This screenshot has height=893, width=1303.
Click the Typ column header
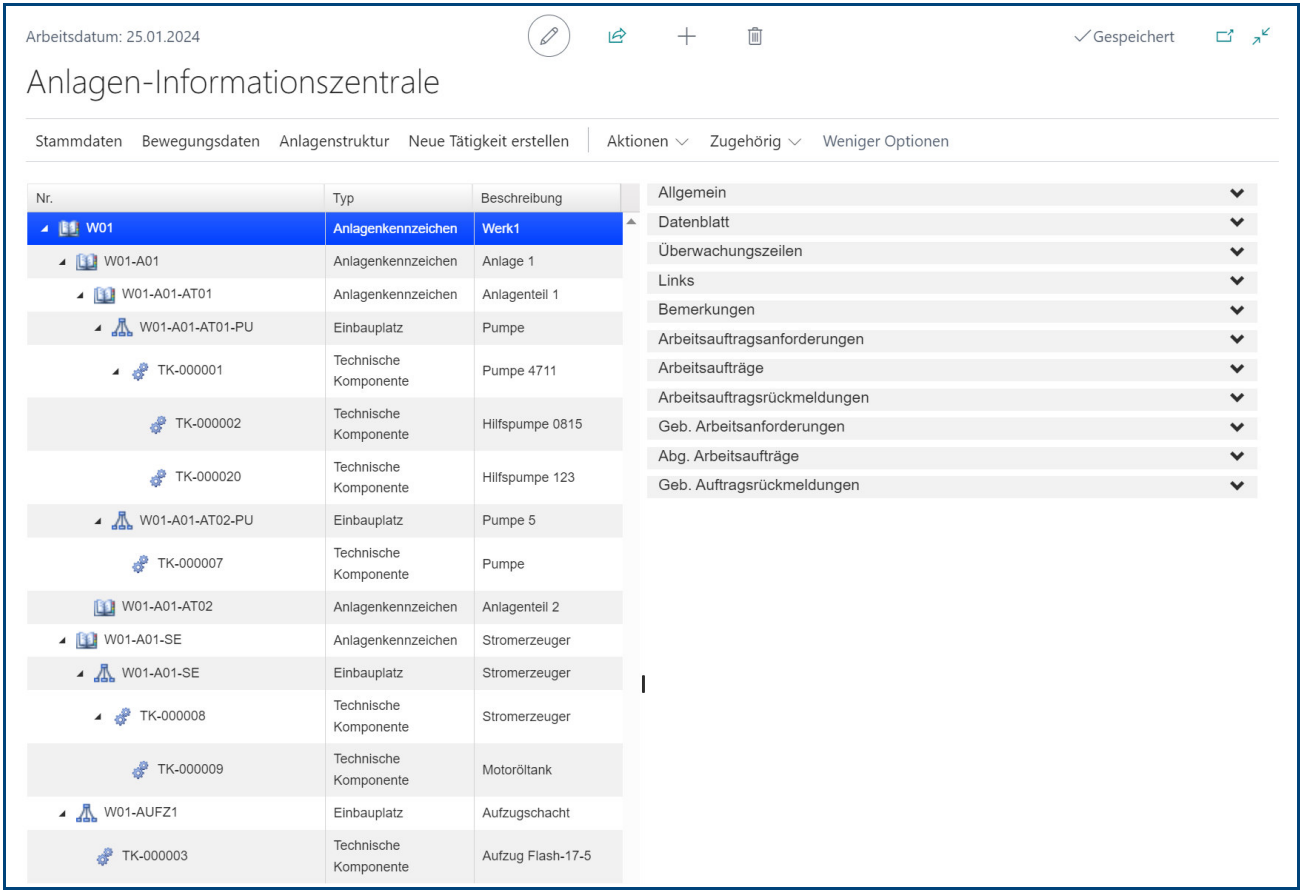[x=399, y=198]
